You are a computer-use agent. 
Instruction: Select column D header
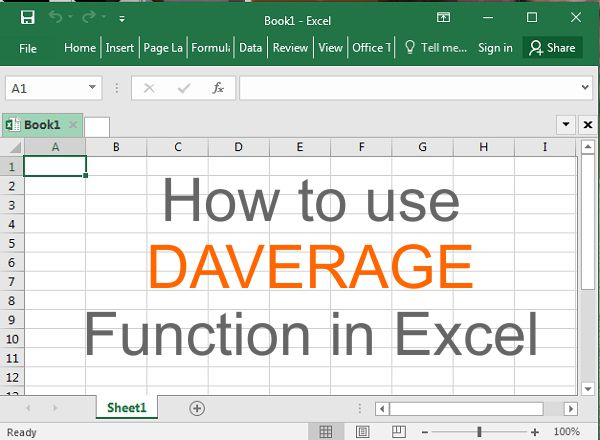(238, 147)
